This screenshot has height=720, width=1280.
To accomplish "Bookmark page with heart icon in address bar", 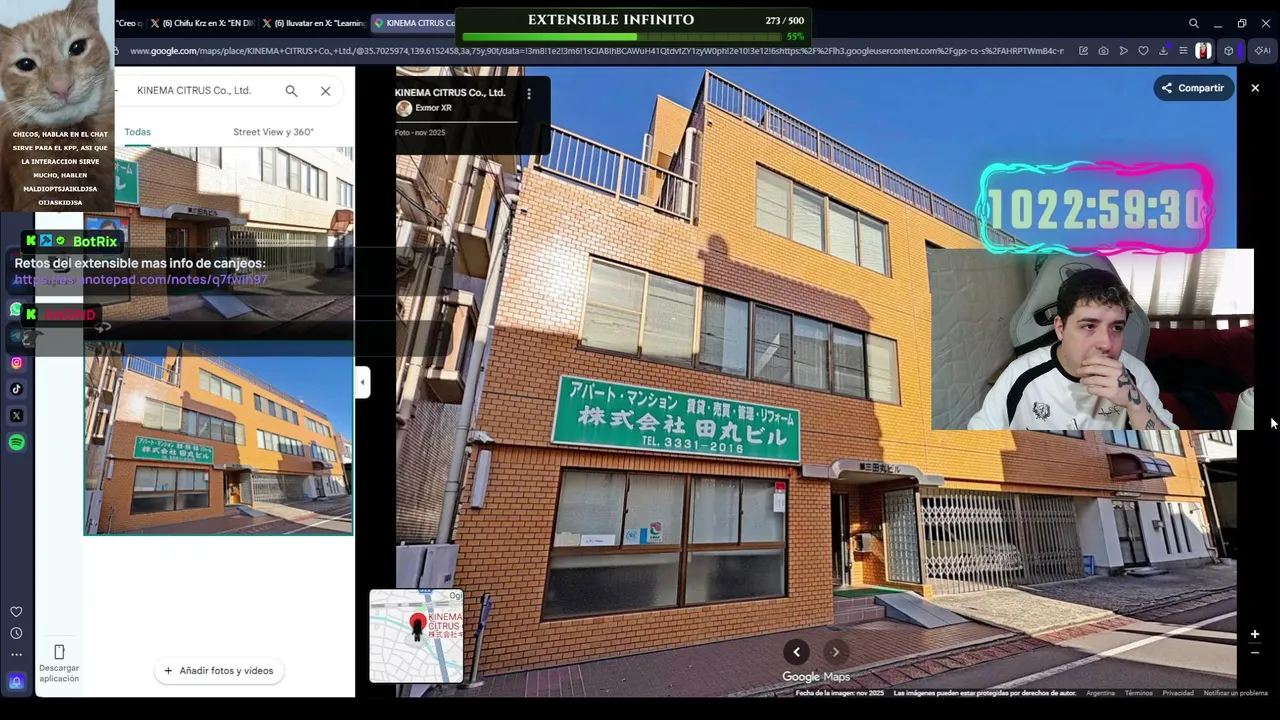I will (x=1143, y=51).
